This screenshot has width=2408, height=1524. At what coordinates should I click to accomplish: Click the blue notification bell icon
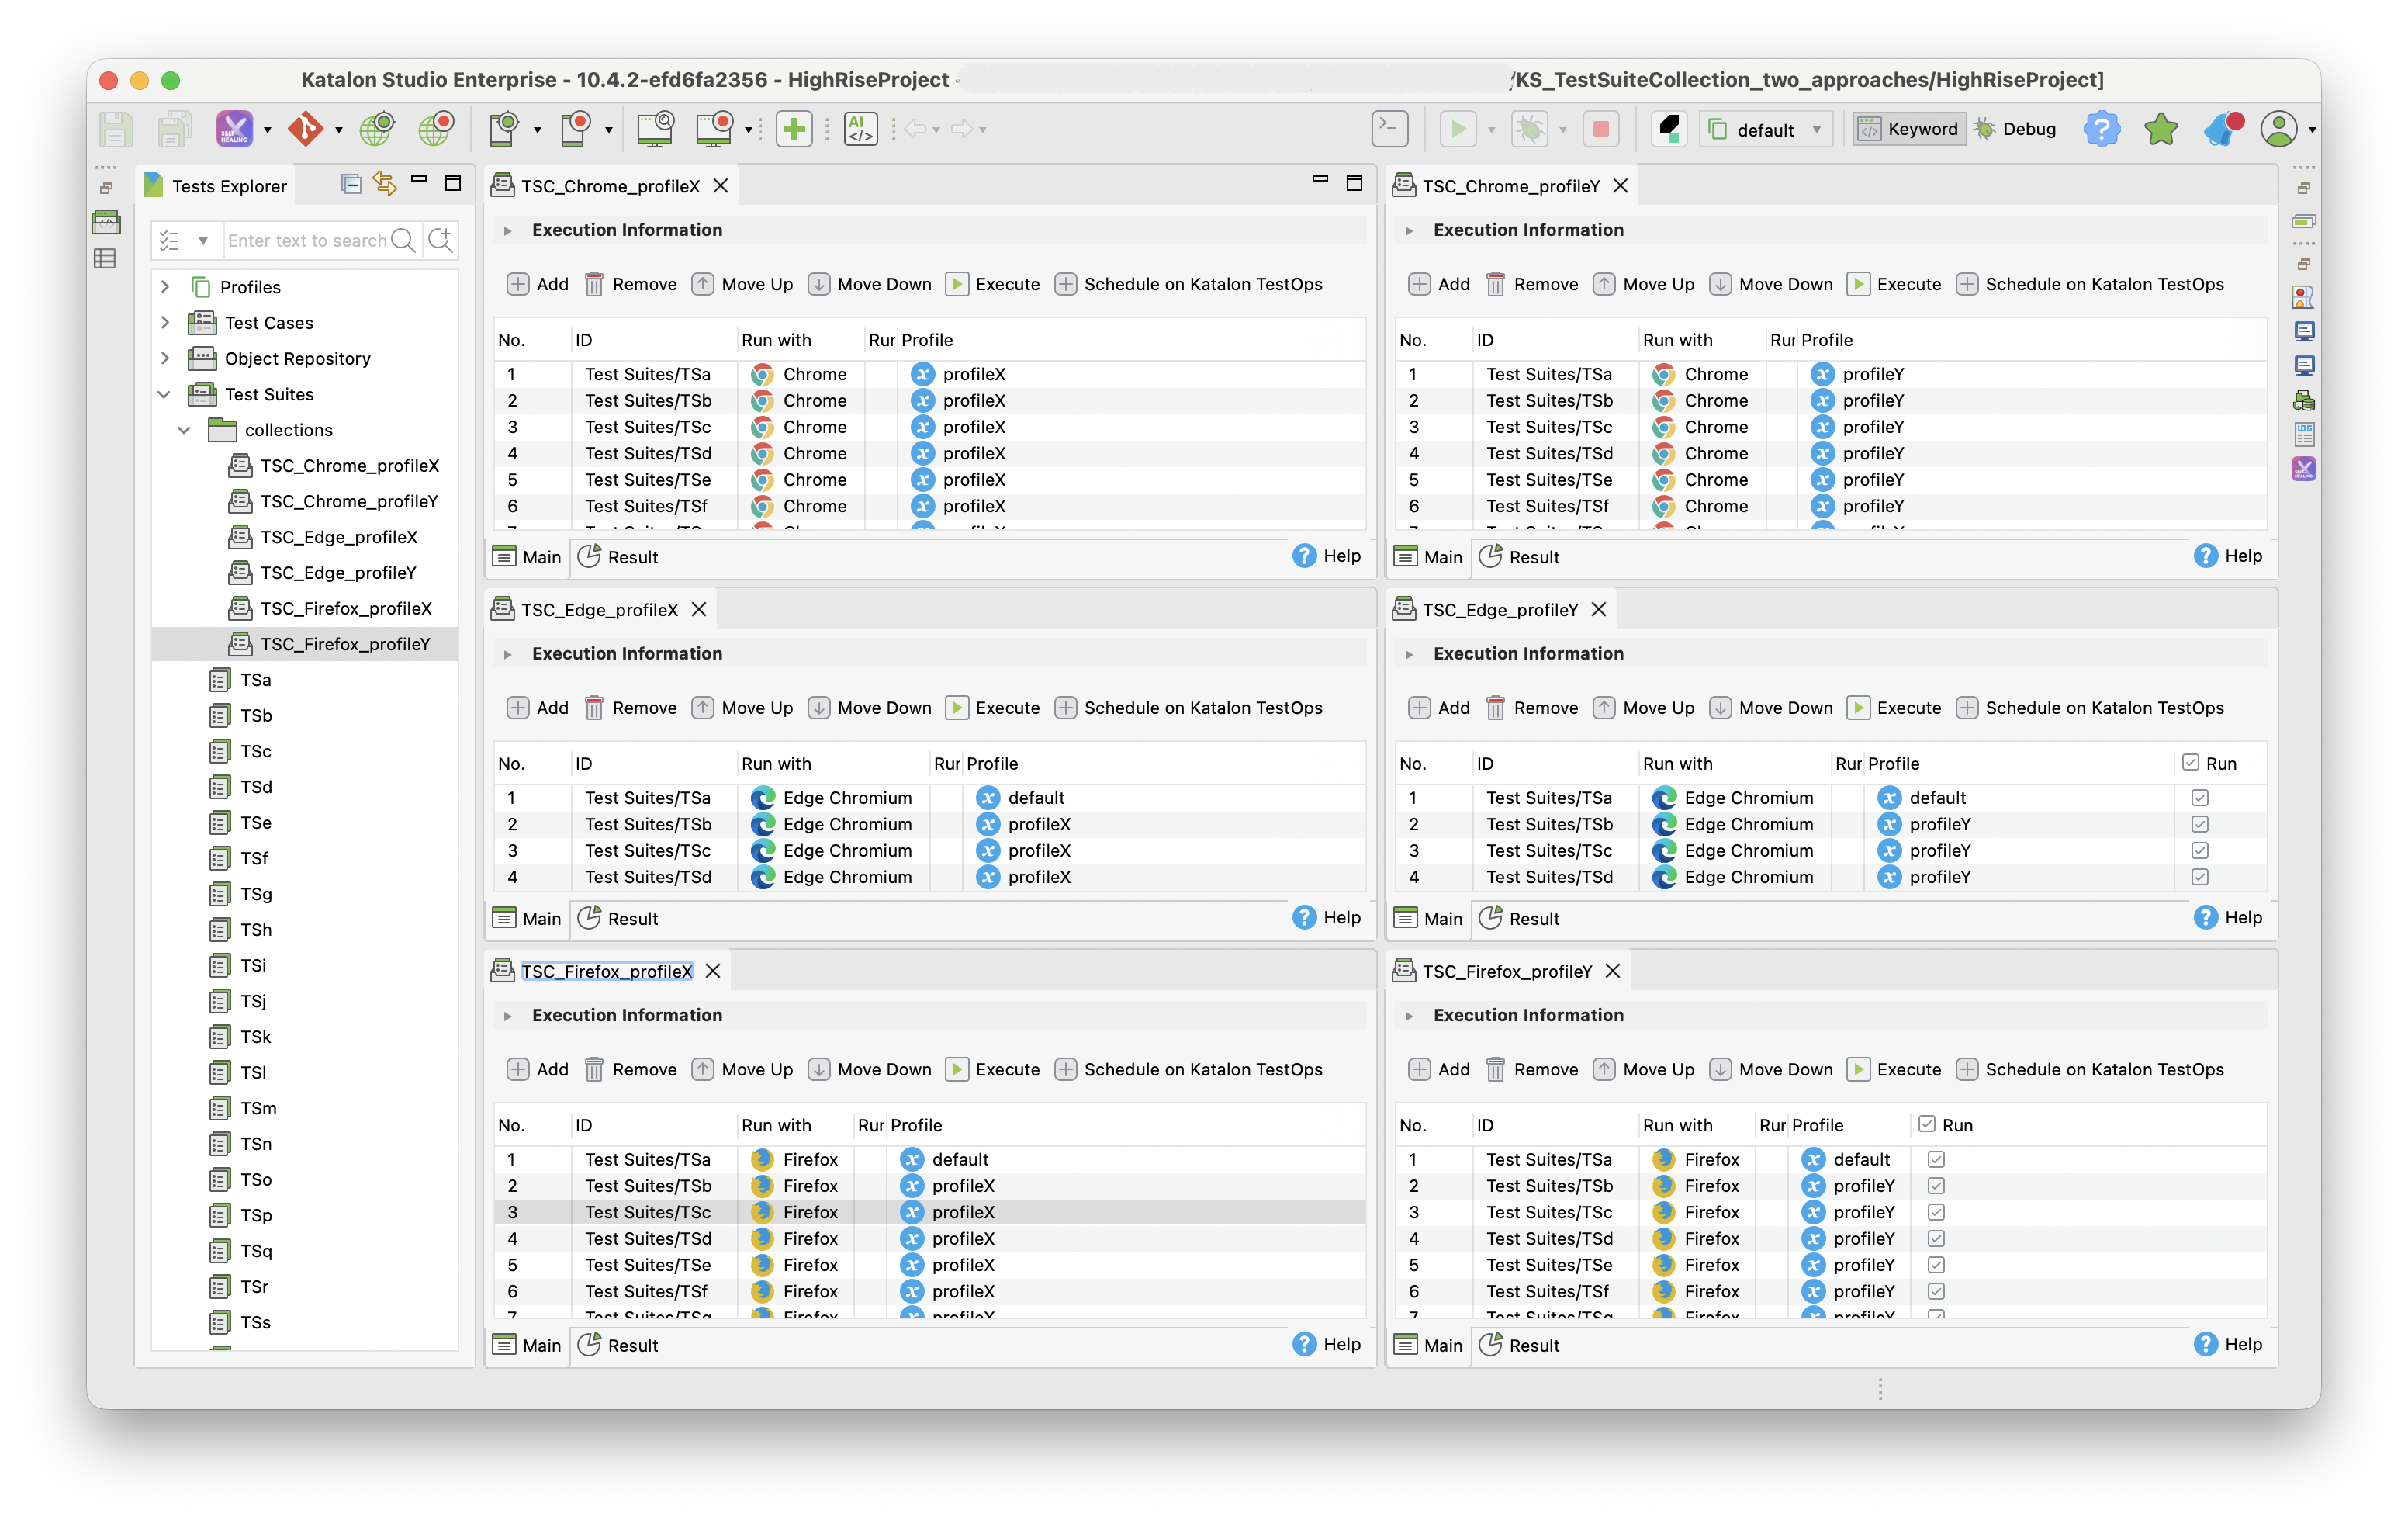2222,129
